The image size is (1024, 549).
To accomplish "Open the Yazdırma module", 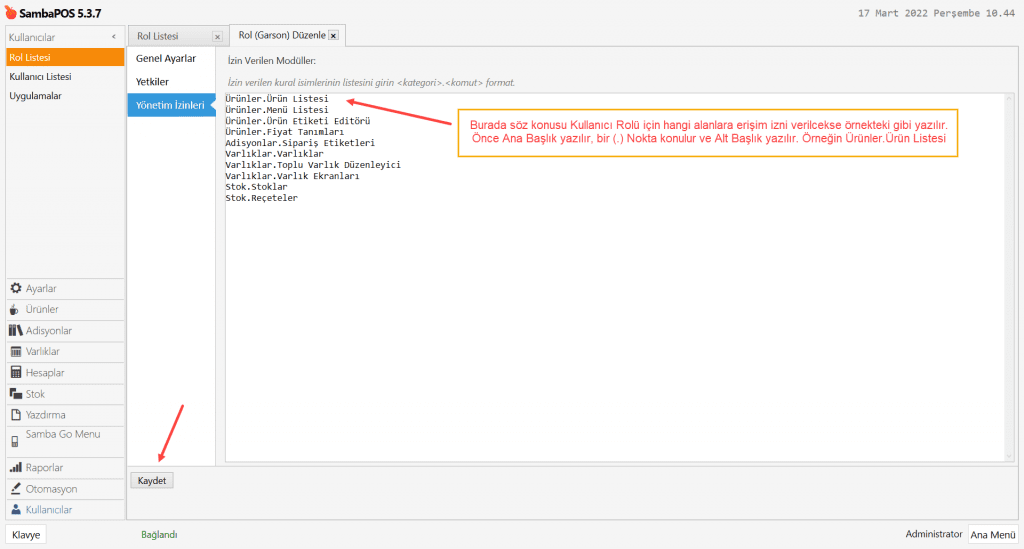I will tap(65, 415).
